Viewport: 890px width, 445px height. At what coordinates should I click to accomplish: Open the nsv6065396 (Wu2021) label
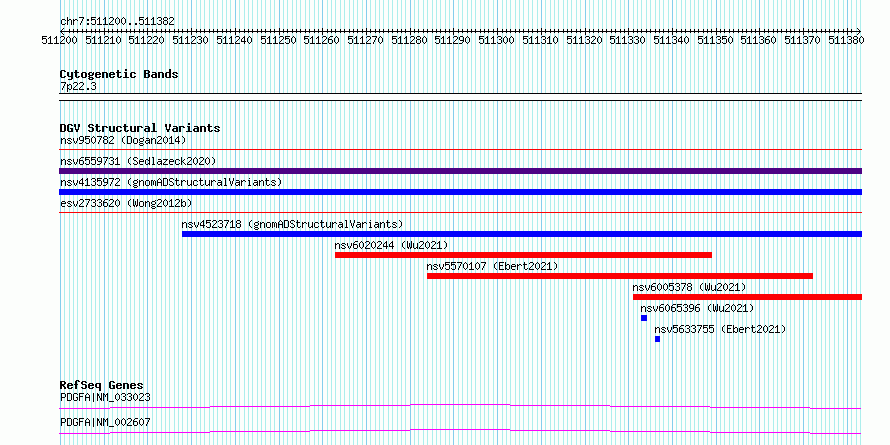[x=698, y=308]
